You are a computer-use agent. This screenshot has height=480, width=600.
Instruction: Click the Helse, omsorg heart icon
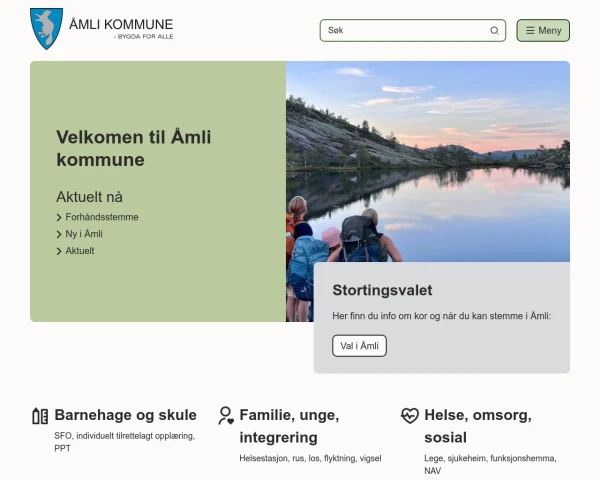tap(410, 415)
